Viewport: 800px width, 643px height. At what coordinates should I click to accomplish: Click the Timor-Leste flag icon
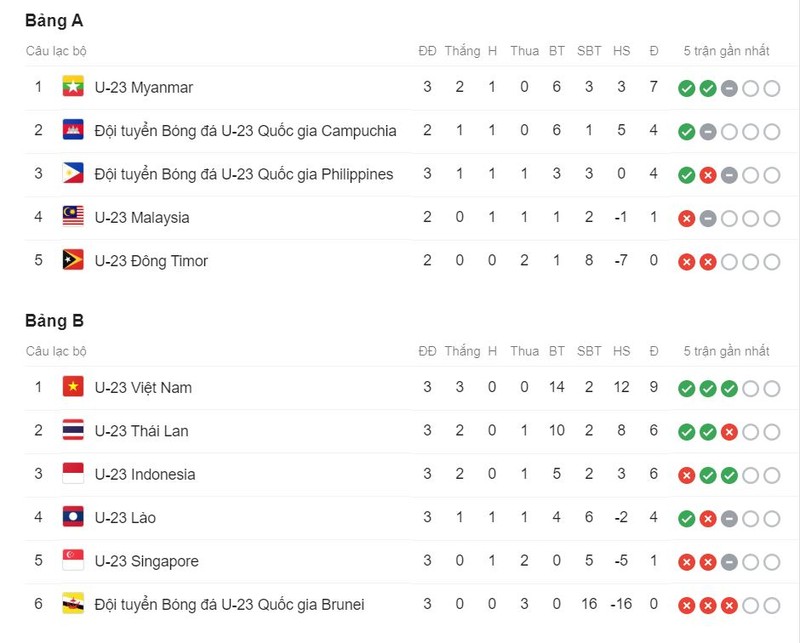(x=73, y=261)
